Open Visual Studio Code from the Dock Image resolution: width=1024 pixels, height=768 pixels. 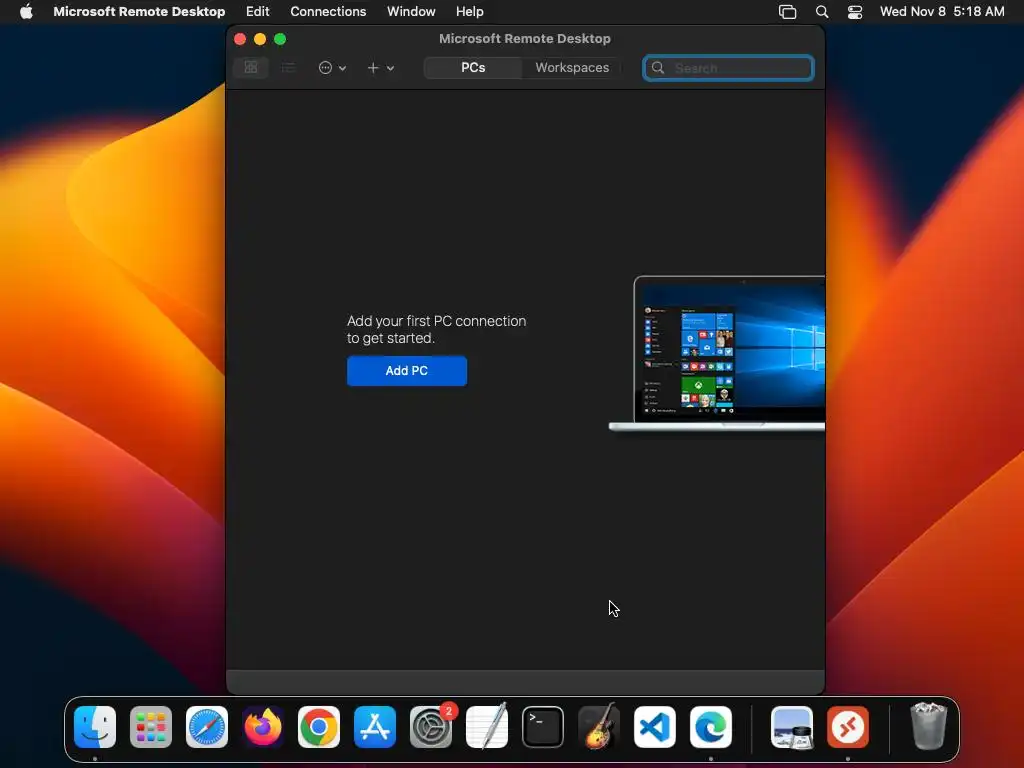pos(654,727)
